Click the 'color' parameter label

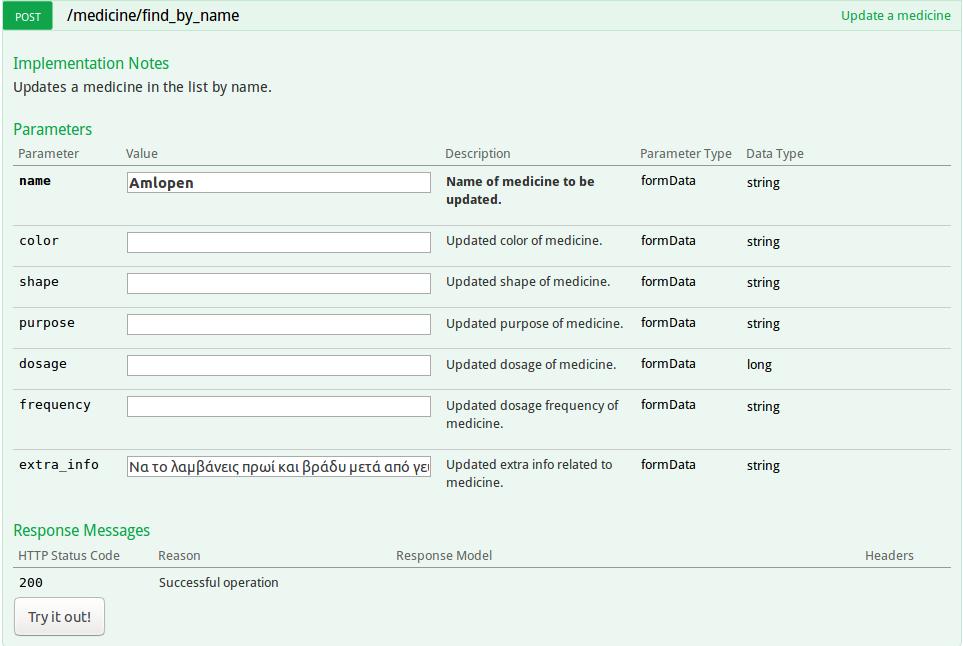pyautogui.click(x=39, y=240)
